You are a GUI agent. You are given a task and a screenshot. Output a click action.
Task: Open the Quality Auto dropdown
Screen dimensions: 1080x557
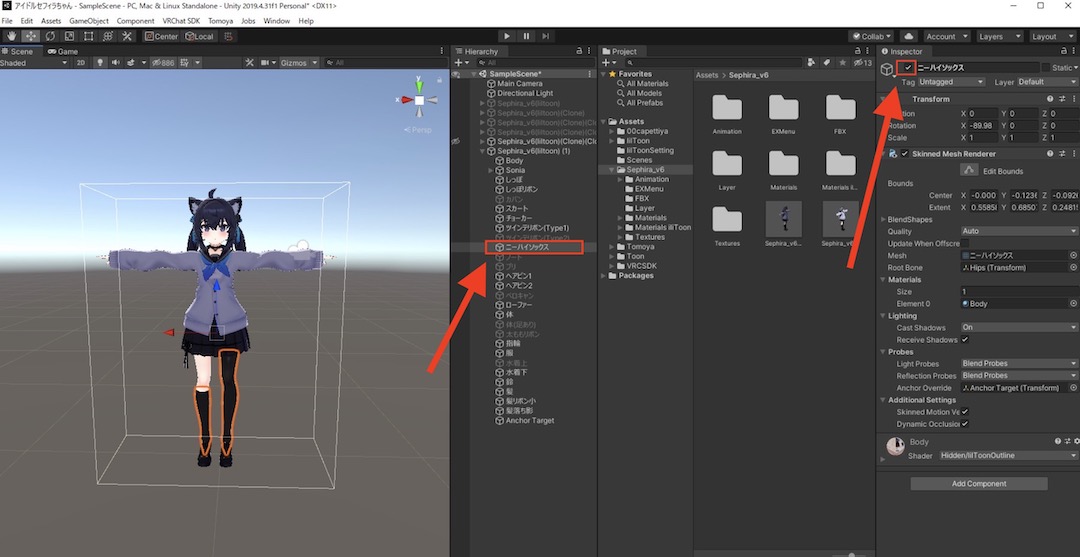pos(1019,231)
